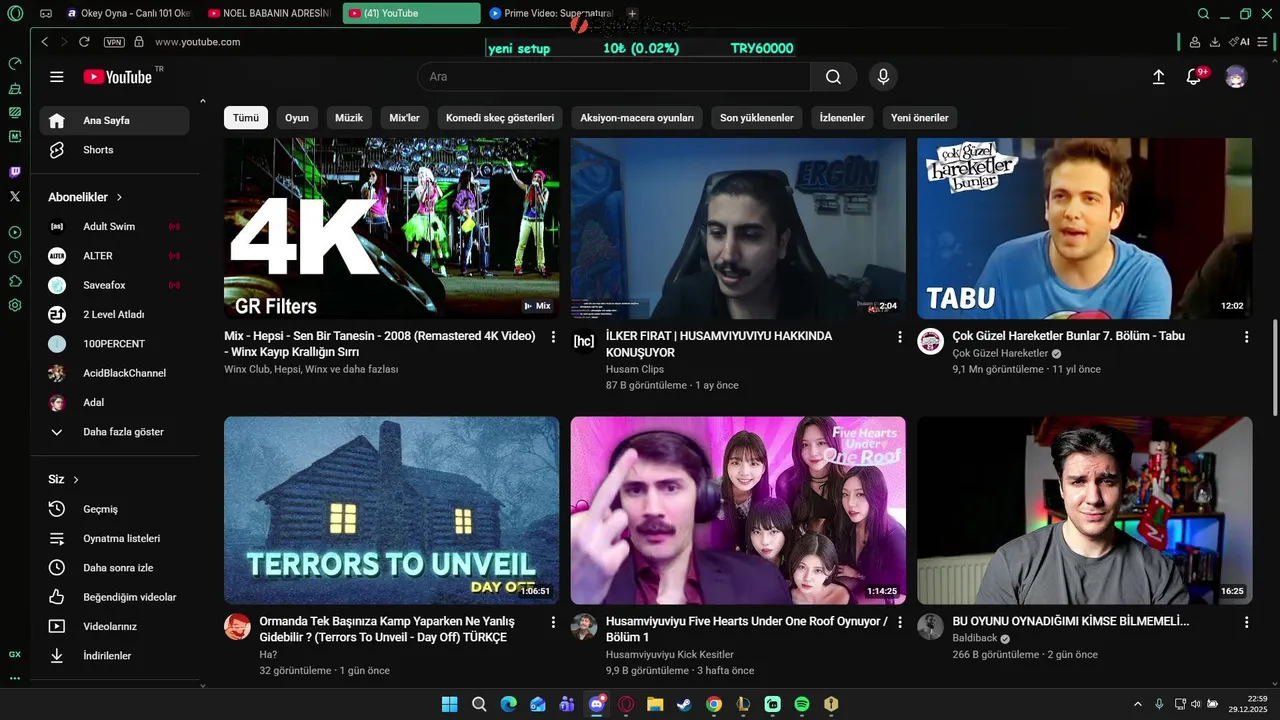Open Twitch in Opera sidebar
1280x720 pixels.
point(15,172)
